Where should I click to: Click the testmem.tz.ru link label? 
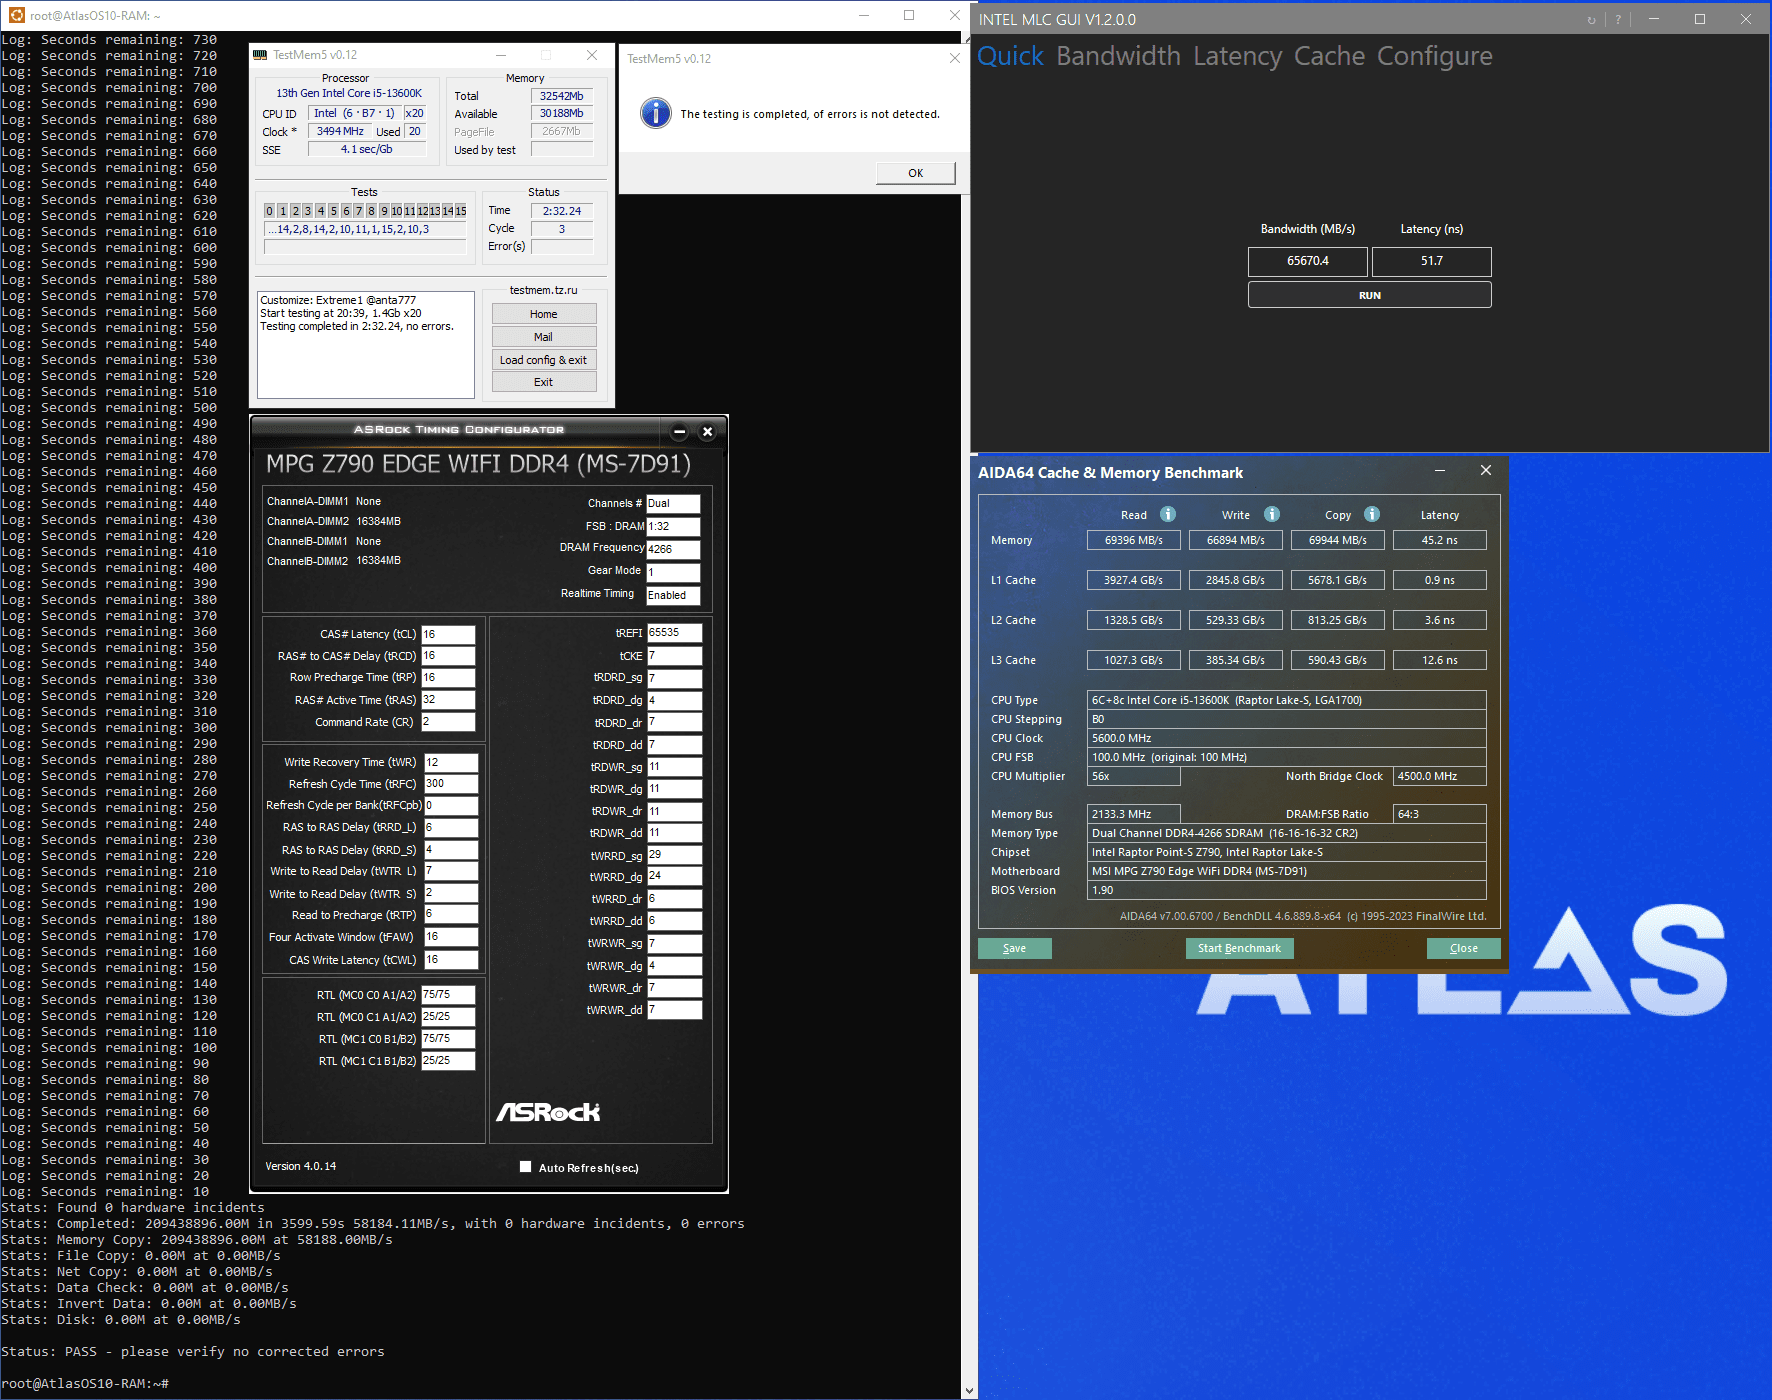coord(543,290)
